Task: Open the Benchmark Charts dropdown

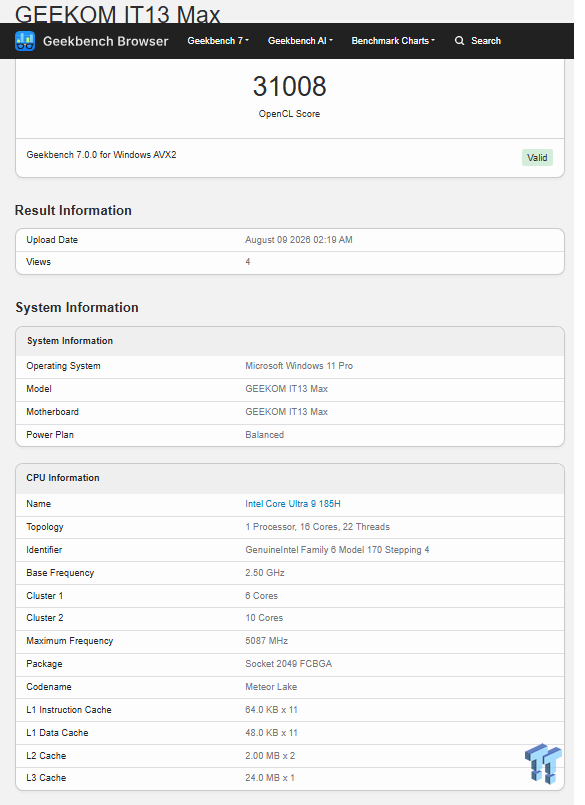Action: coord(393,41)
